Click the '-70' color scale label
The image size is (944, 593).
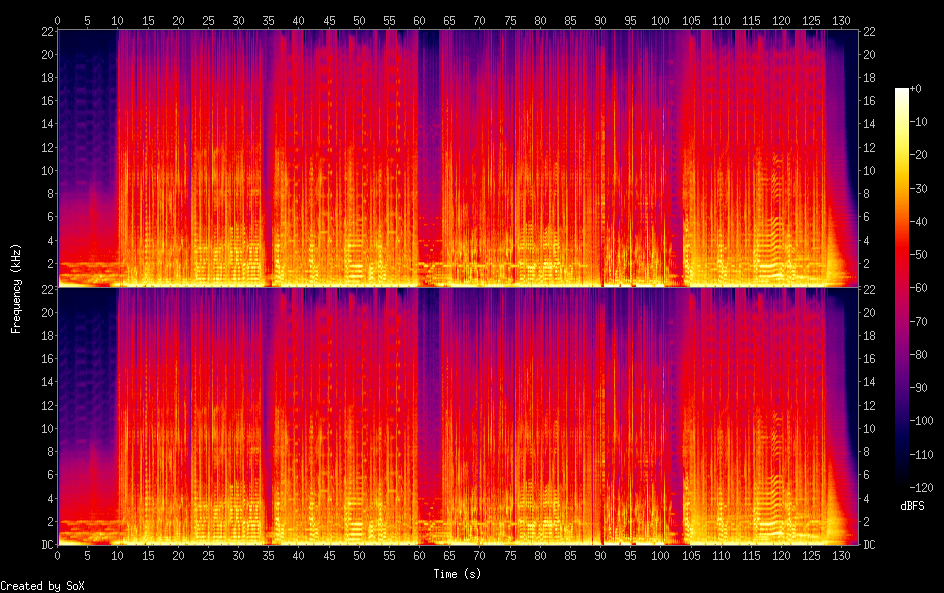918,321
